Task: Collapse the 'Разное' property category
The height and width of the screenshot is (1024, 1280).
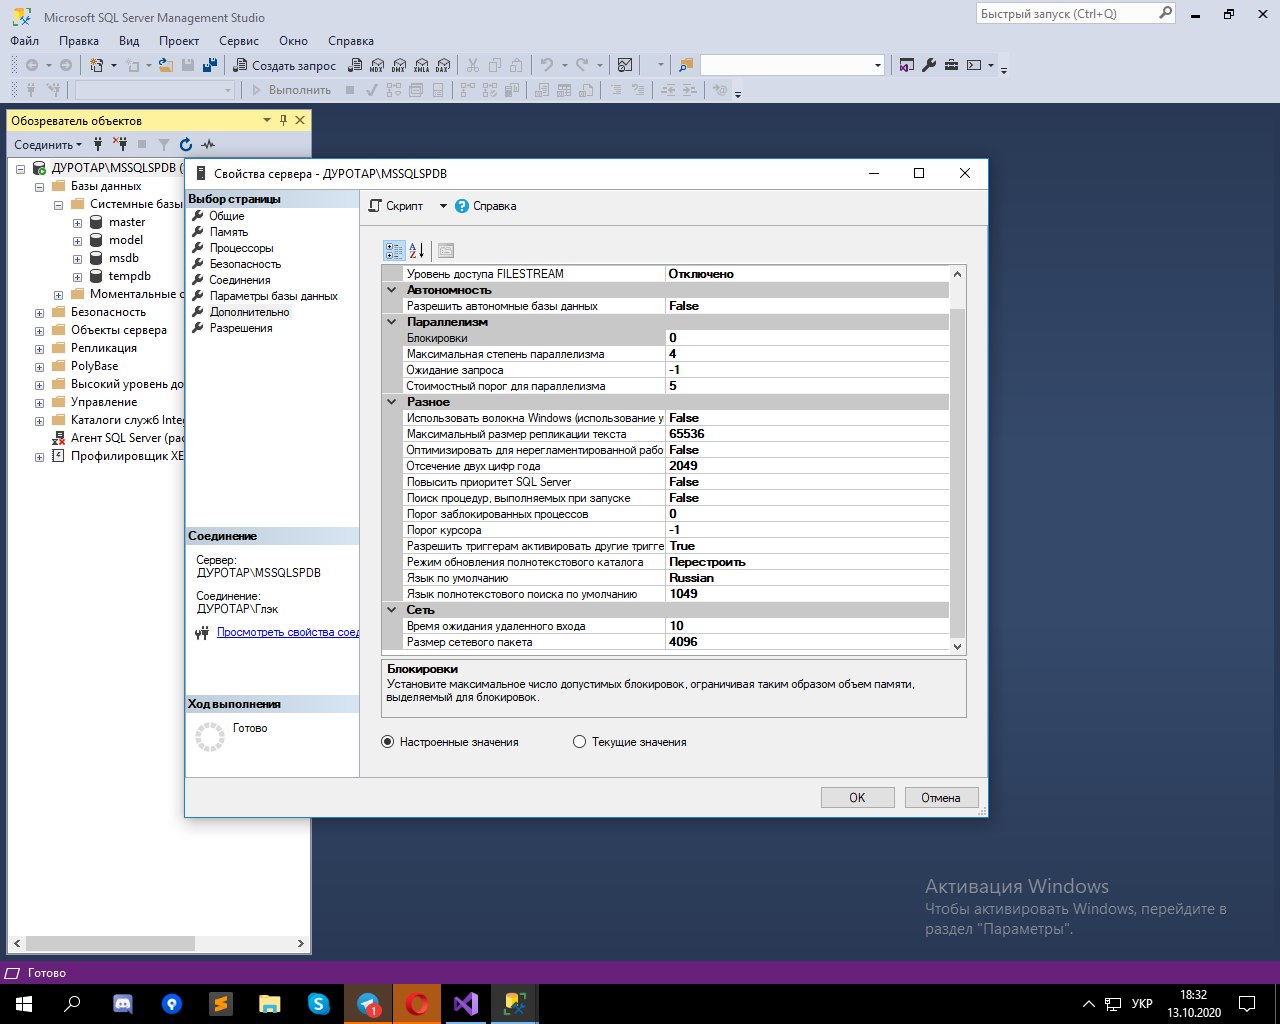Action: click(x=392, y=402)
